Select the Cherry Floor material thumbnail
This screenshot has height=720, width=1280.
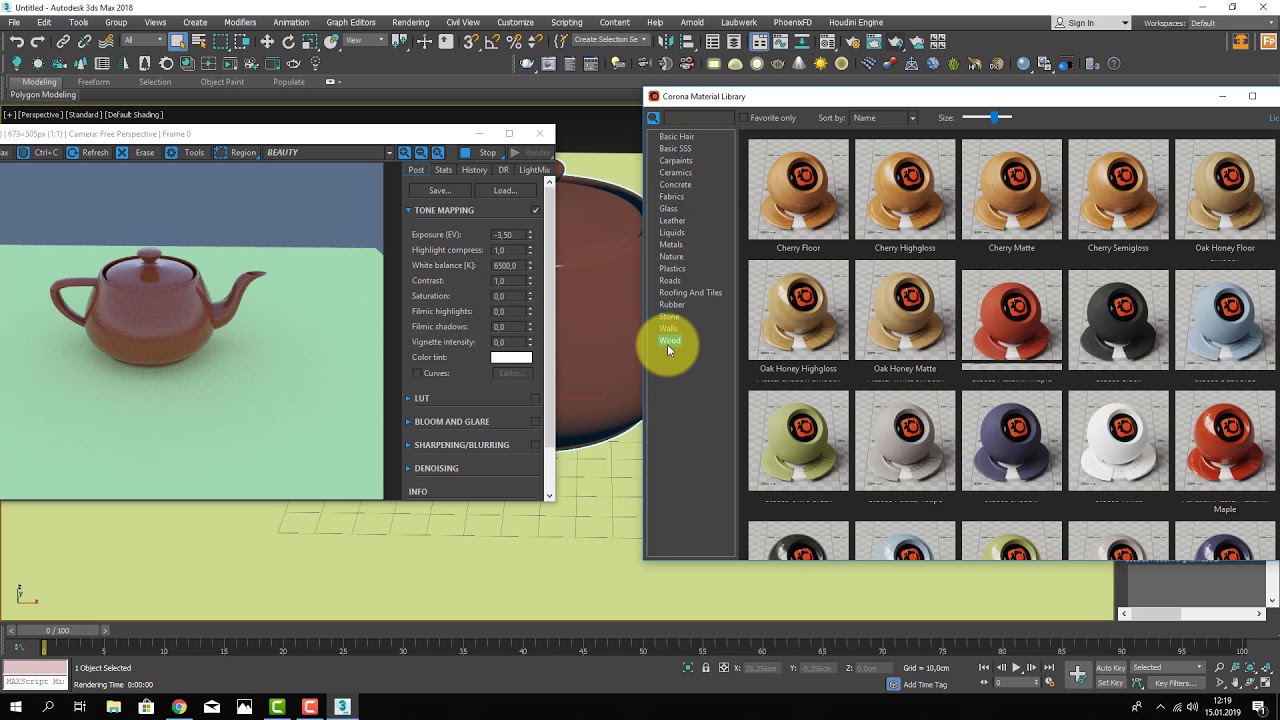[x=798, y=189]
